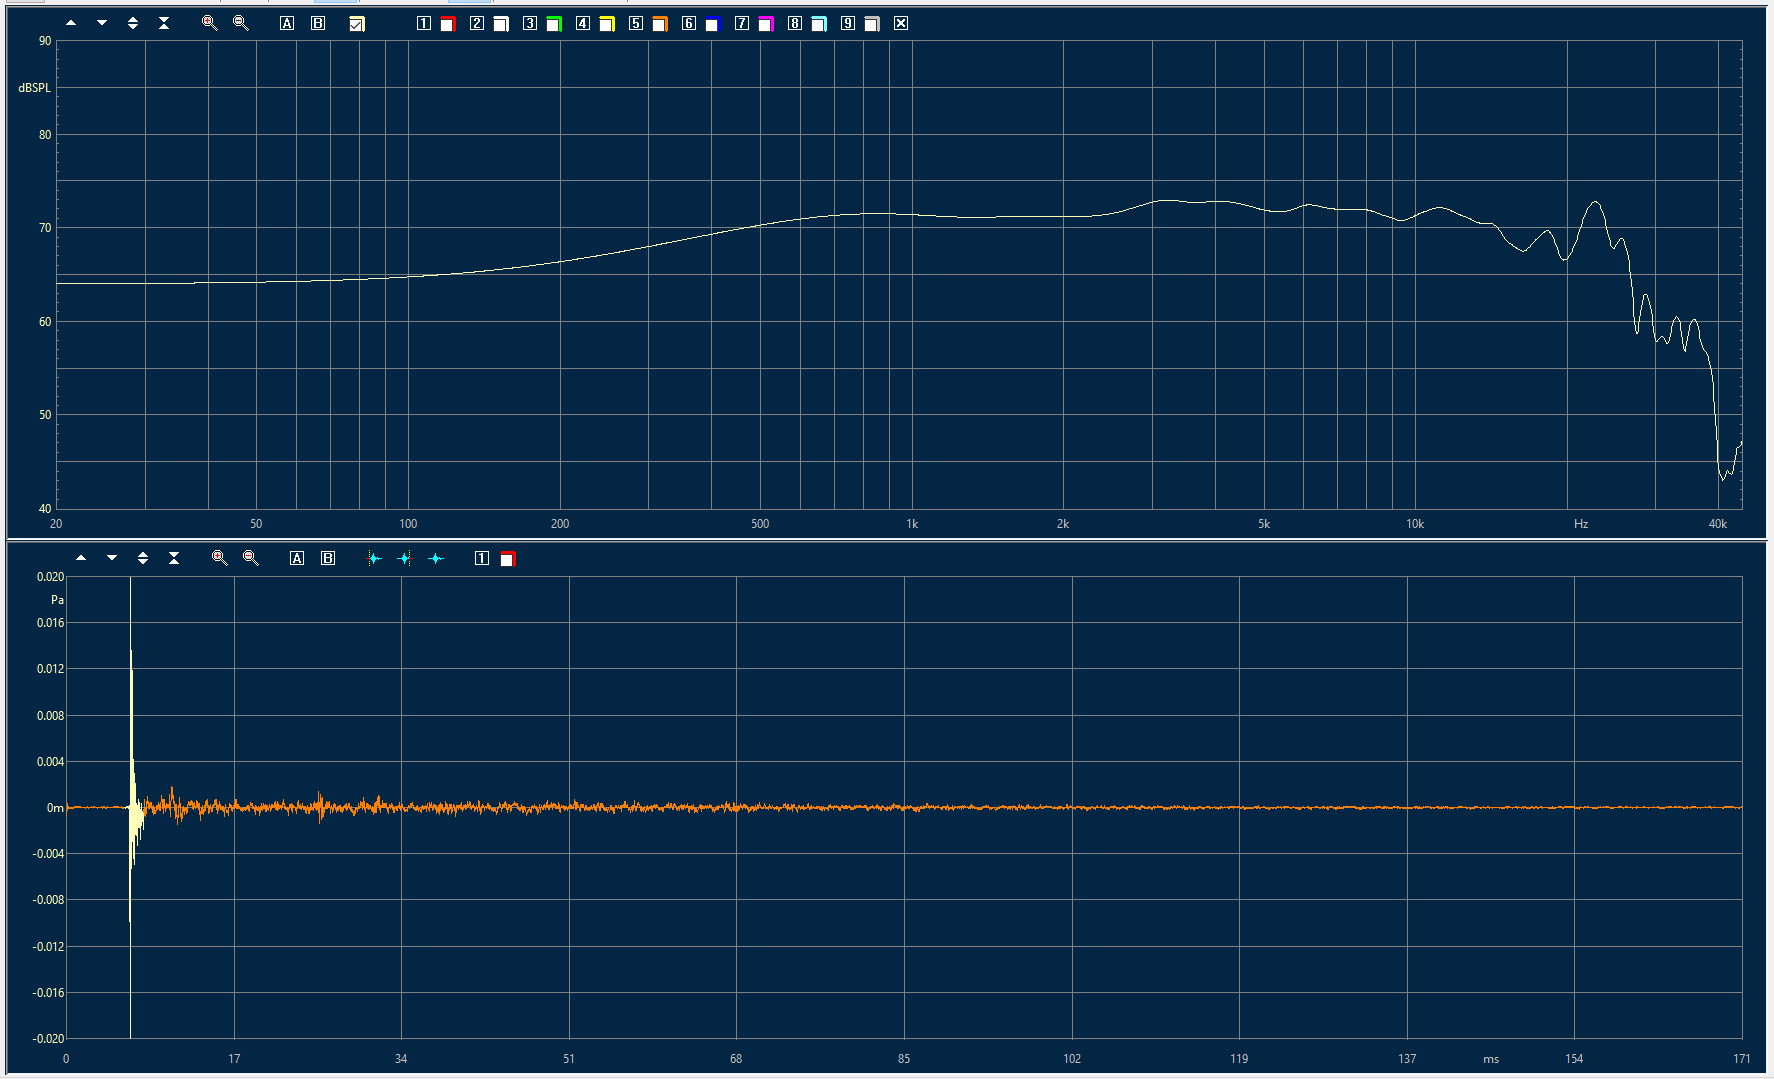Screen dimensions: 1774x1079
Task: Zoom in on the frequency response graph
Action: pyautogui.click(x=209, y=23)
